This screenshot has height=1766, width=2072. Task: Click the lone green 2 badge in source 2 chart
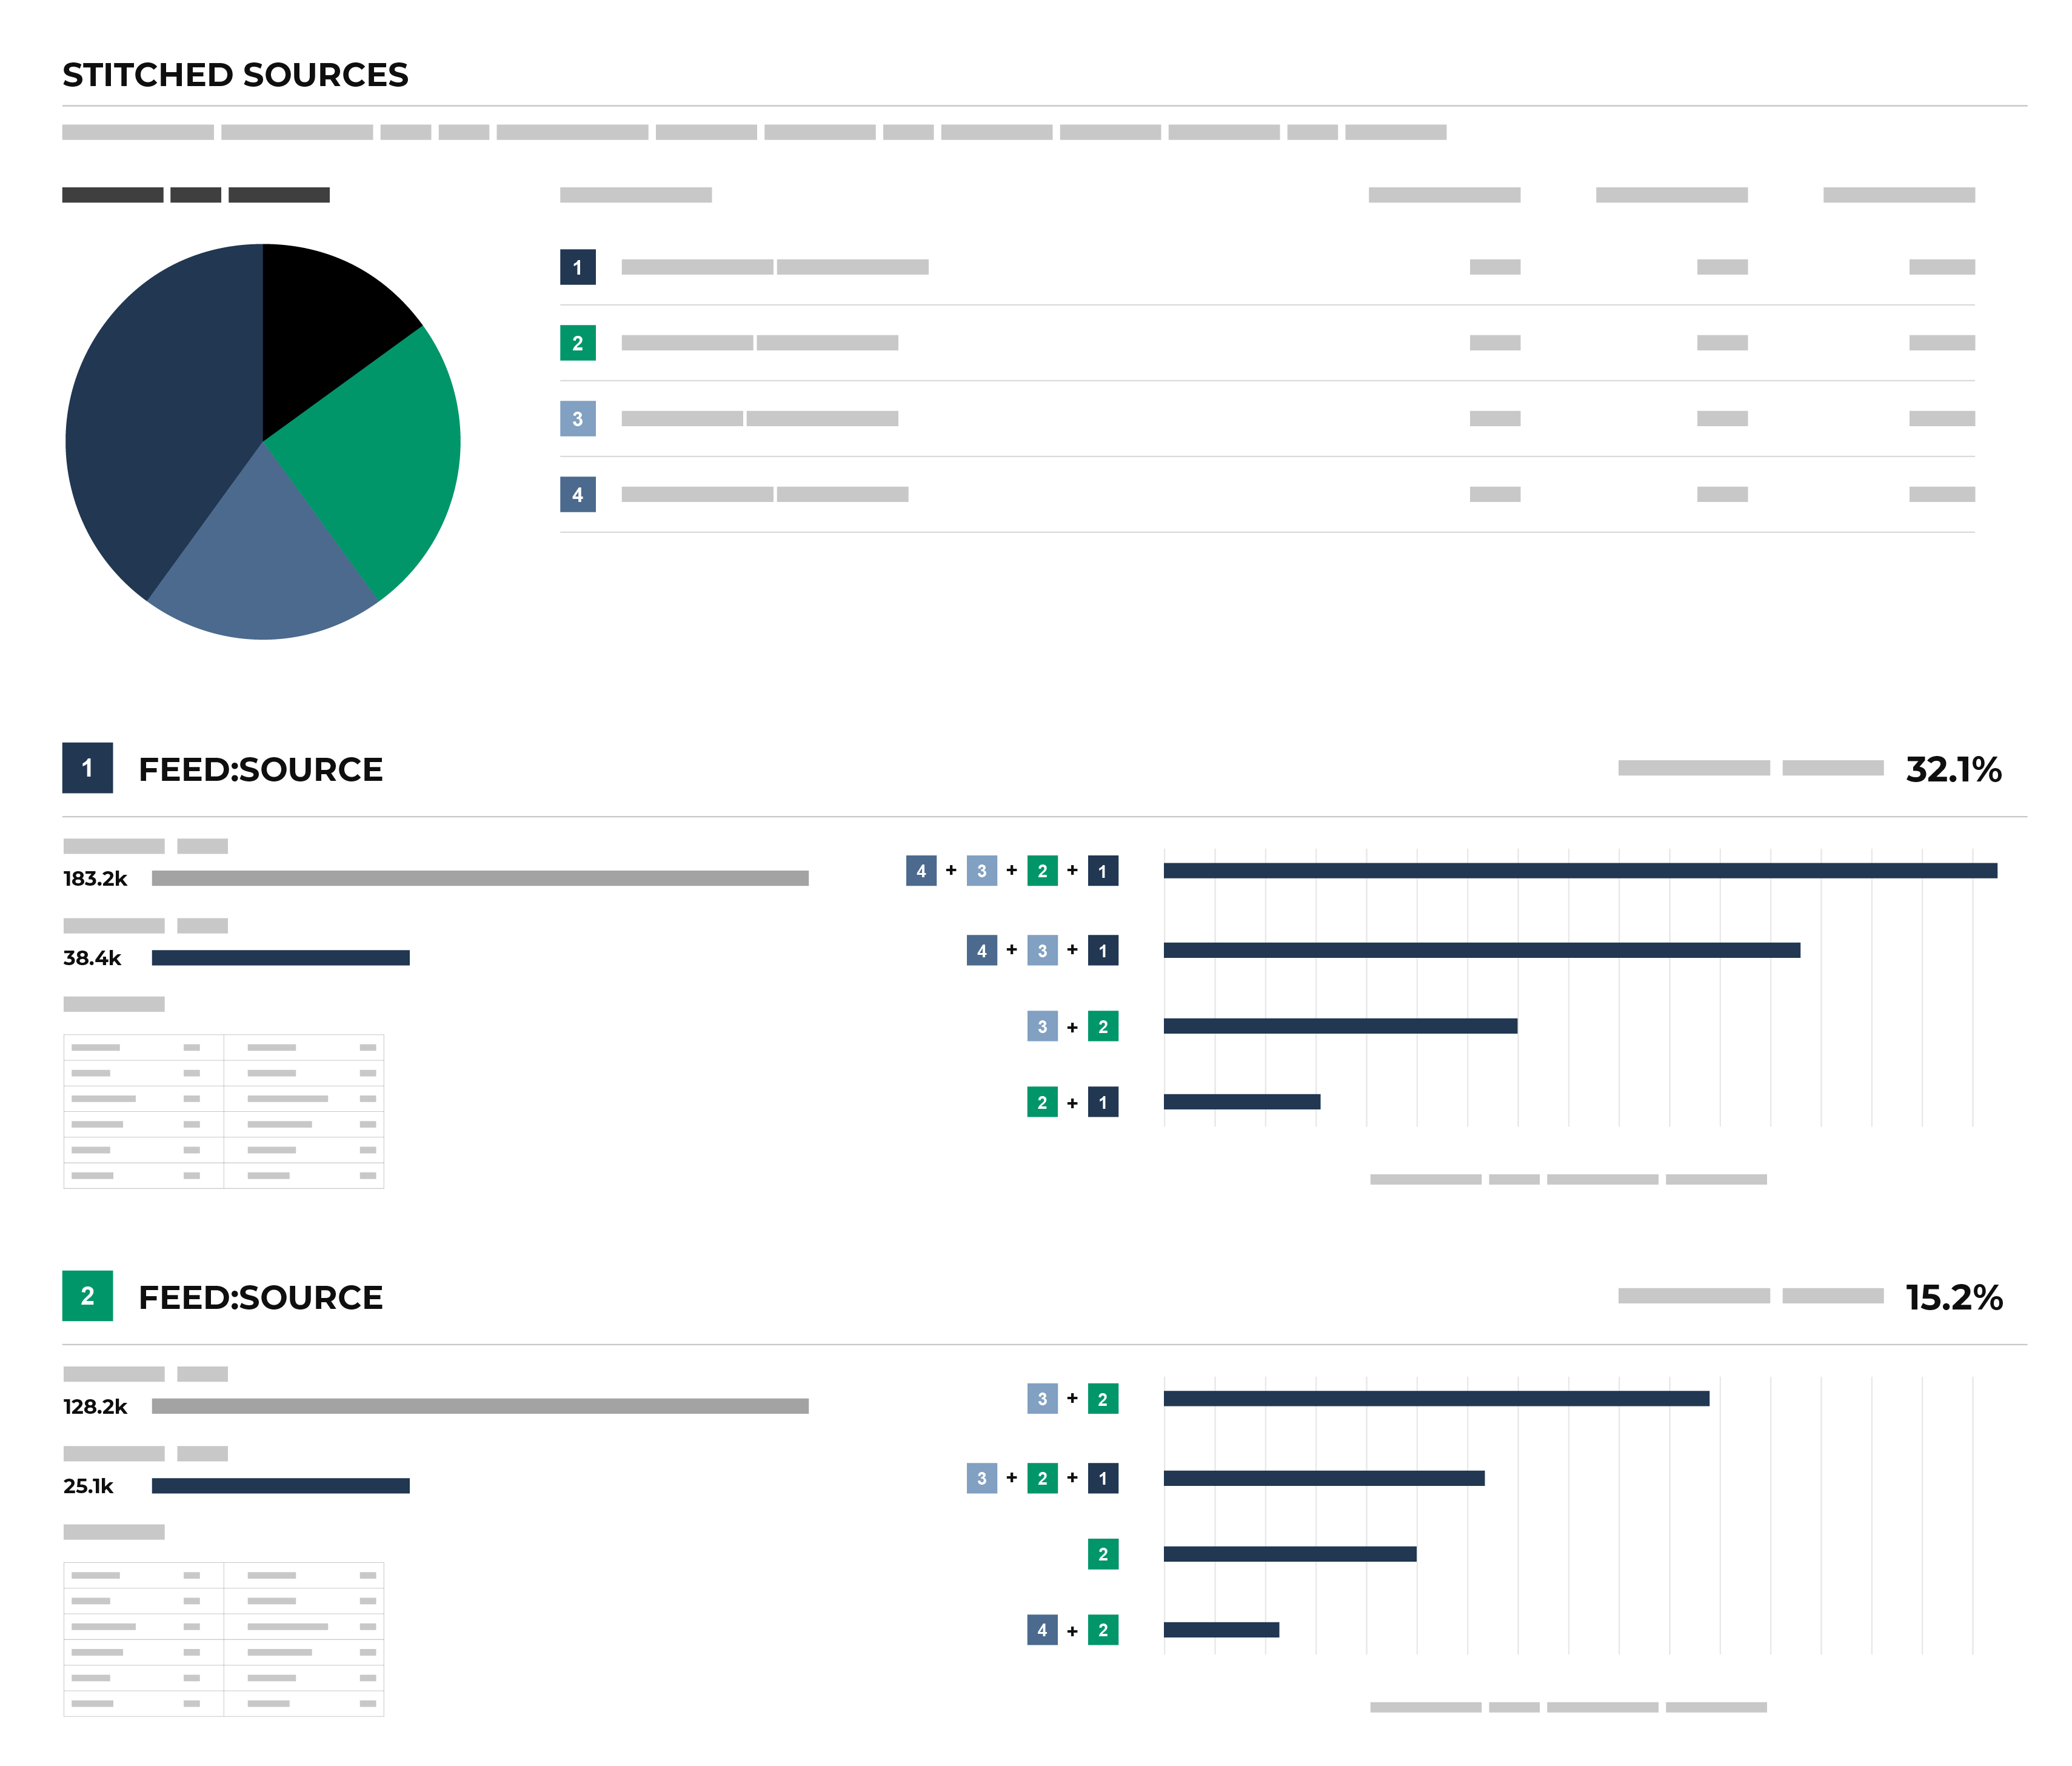coord(1103,1554)
